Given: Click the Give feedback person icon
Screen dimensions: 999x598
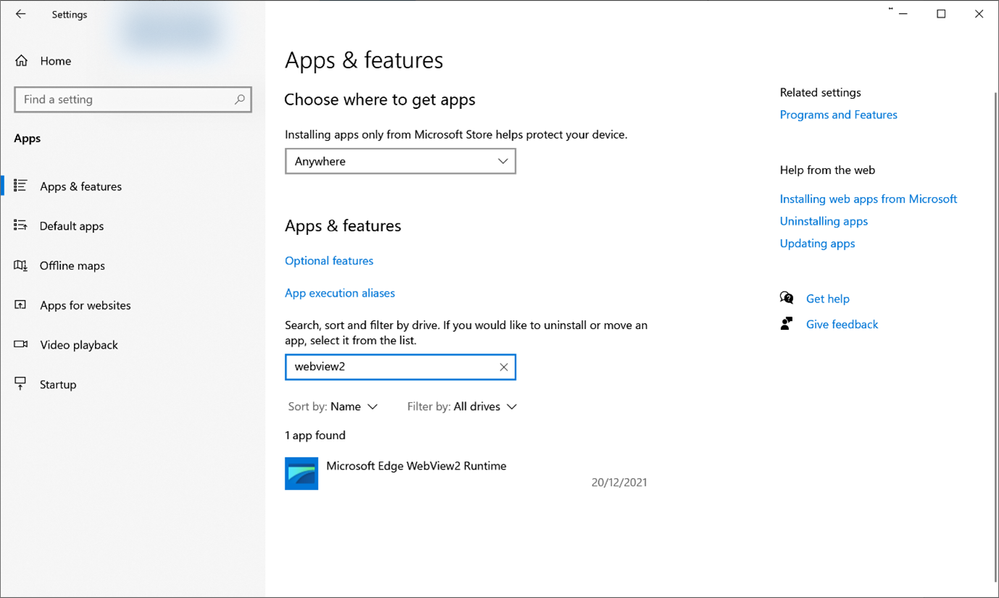Looking at the screenshot, I should (787, 324).
